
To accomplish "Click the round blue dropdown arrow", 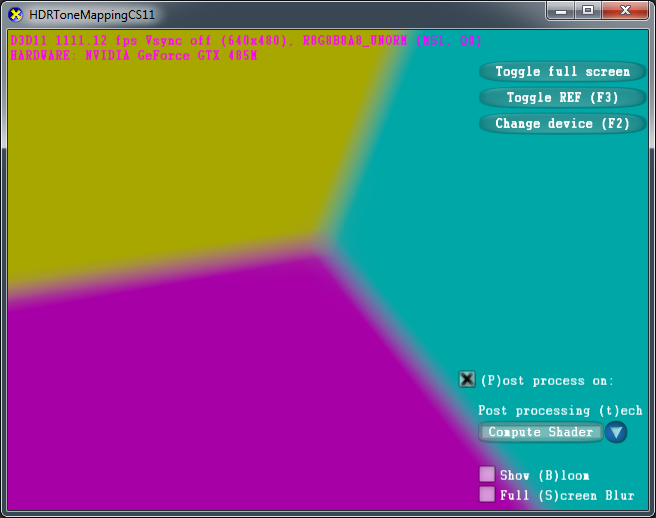I will 616,433.
